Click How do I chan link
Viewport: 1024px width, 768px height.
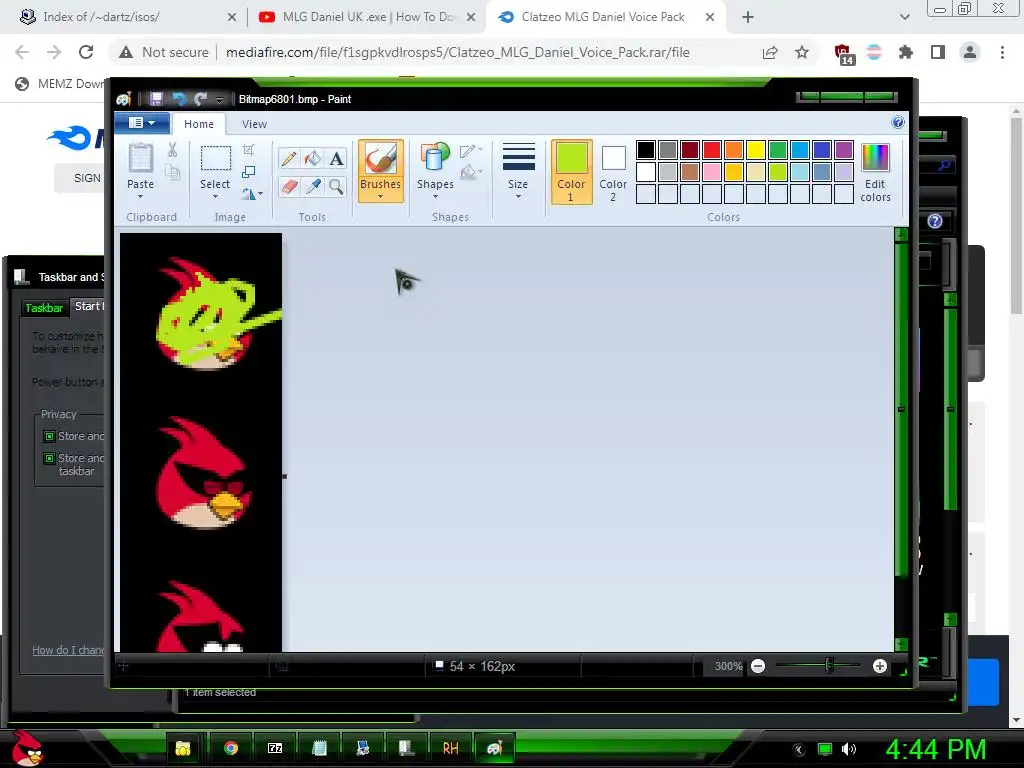(68, 650)
